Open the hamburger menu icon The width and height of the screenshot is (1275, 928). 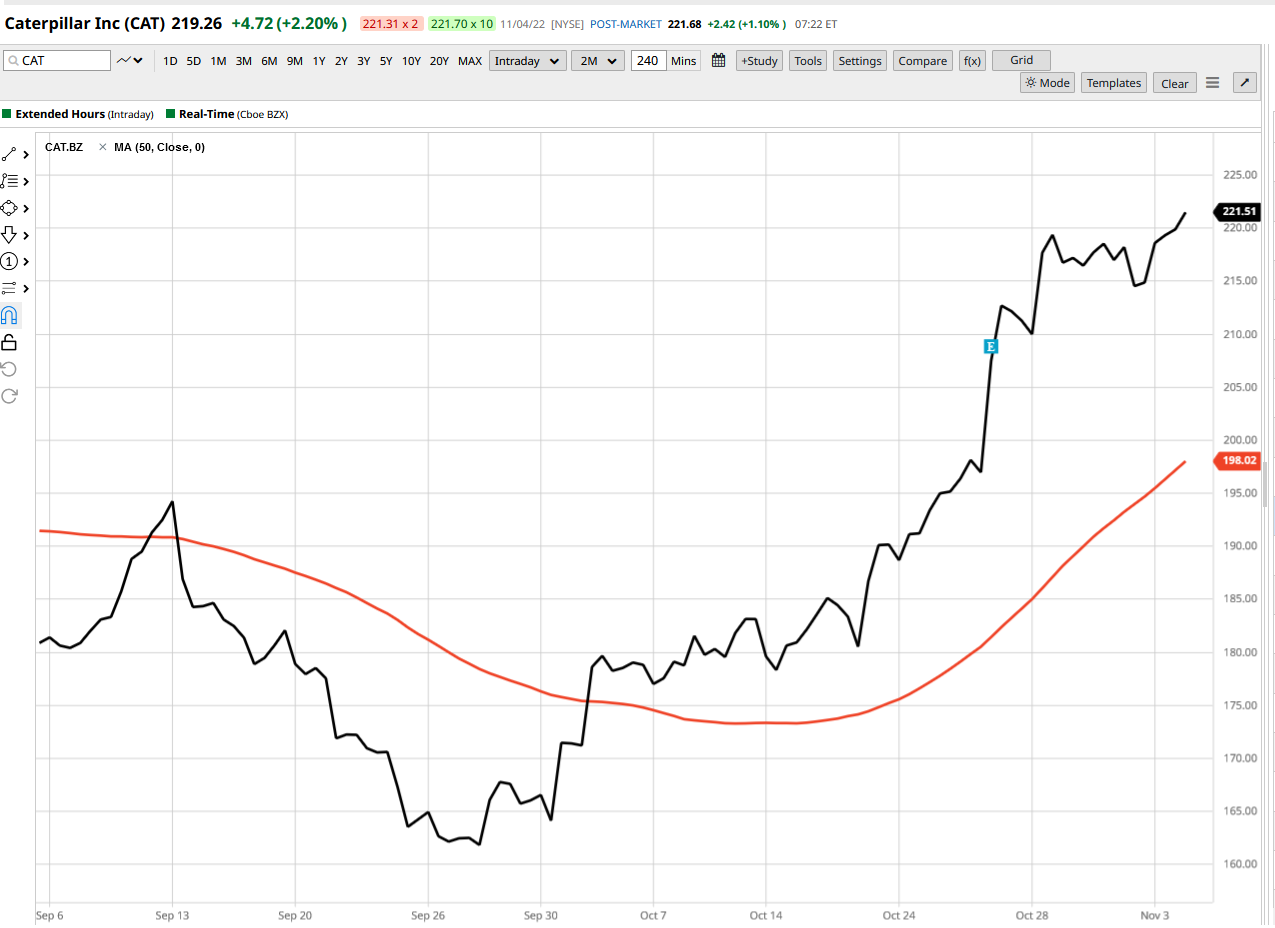click(1212, 83)
